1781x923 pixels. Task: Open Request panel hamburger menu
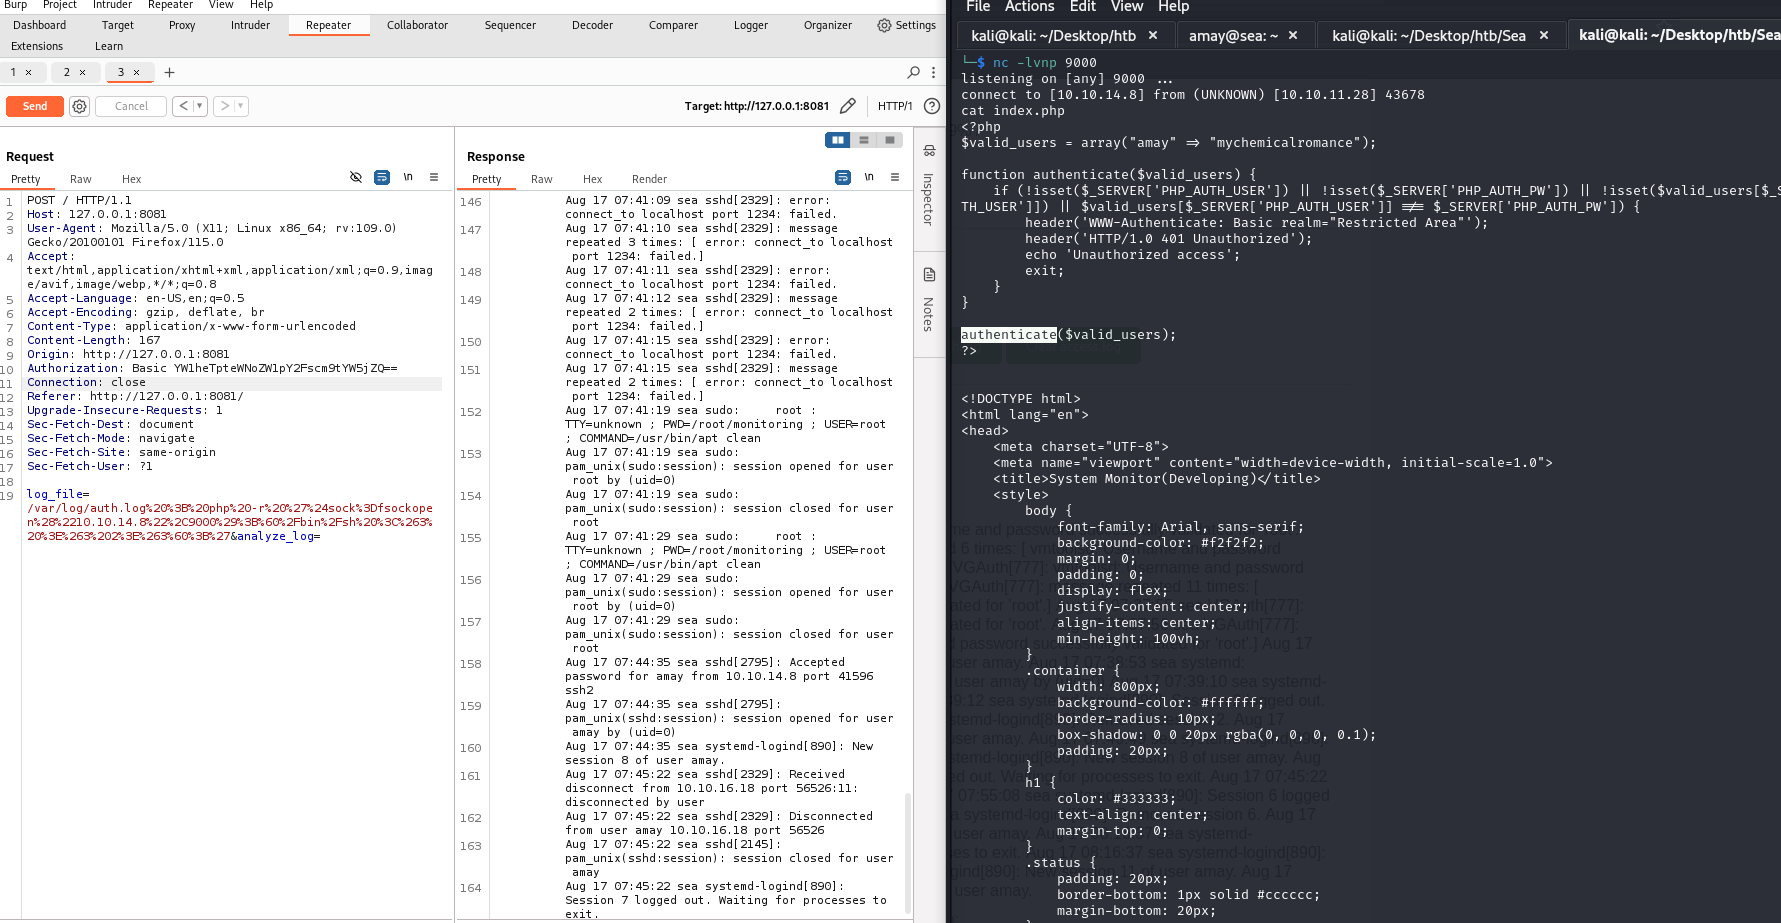tap(434, 177)
